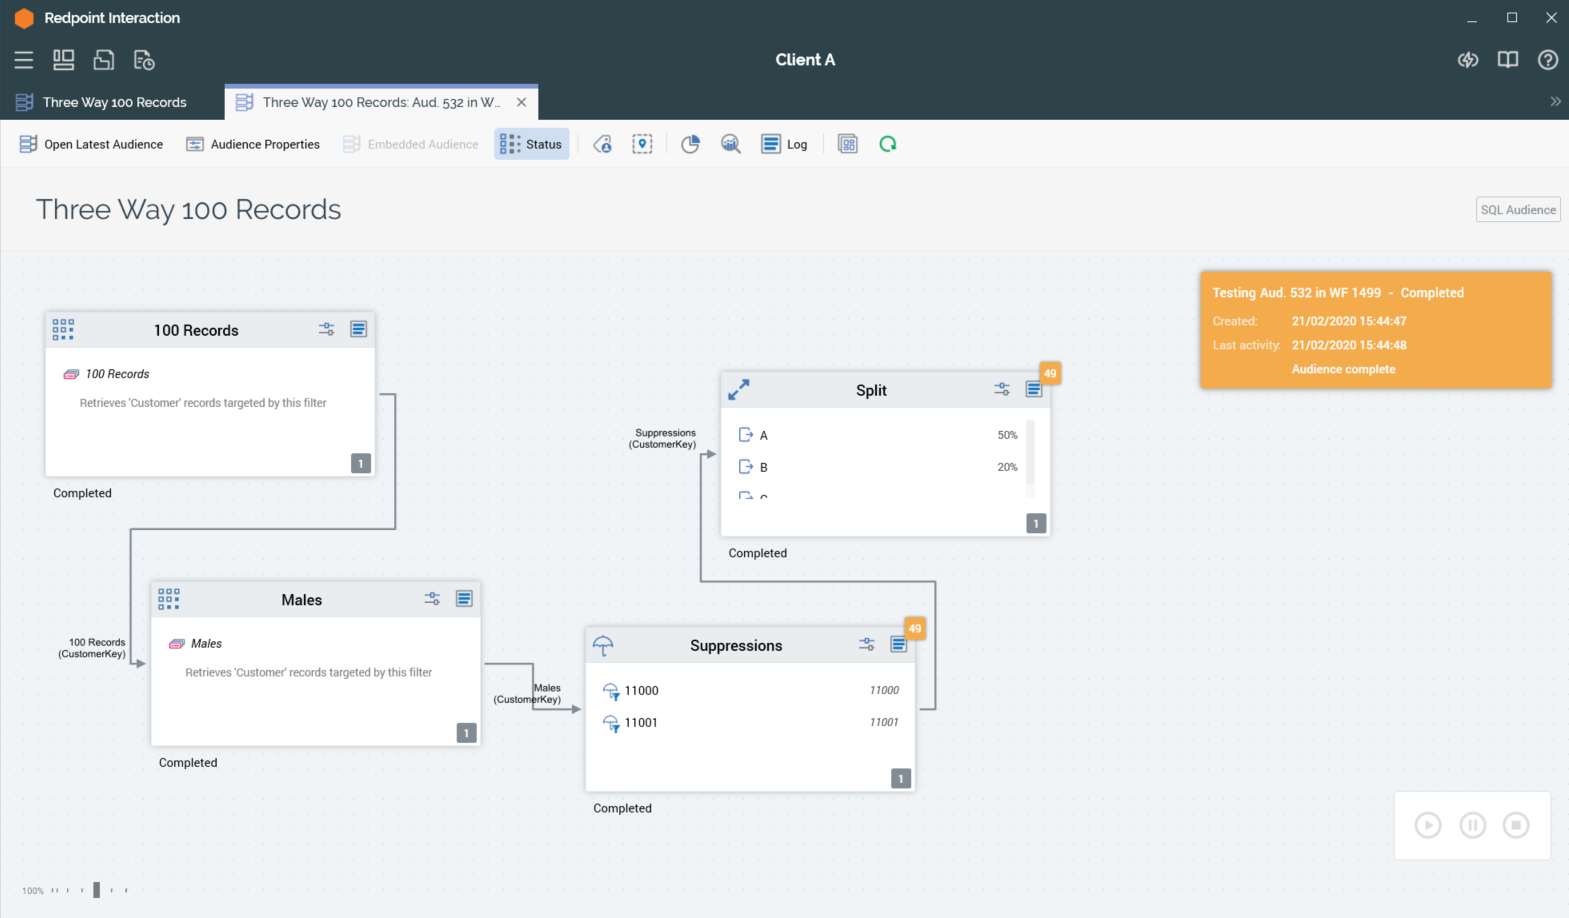Image resolution: width=1569 pixels, height=918 pixels.
Task: Open the hamburger main menu
Action: click(24, 60)
